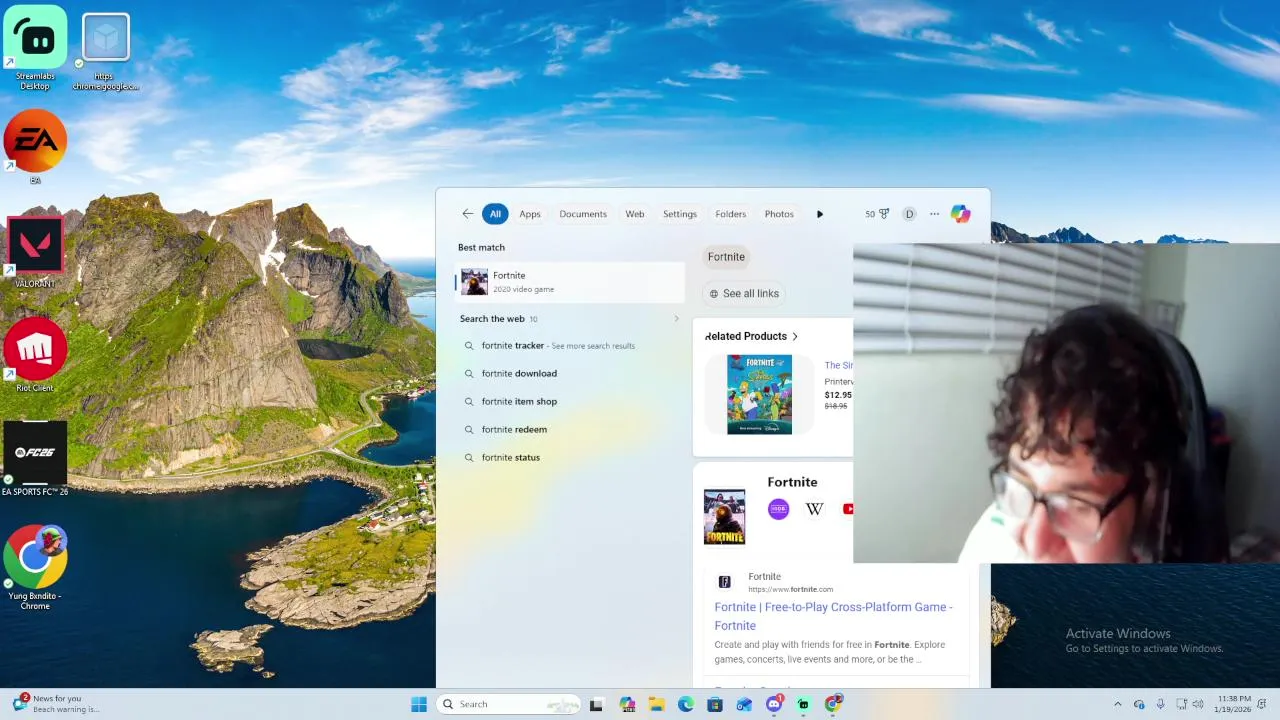Open the clock and date in taskbar
Screen dimensions: 1280x720
click(x=1234, y=704)
